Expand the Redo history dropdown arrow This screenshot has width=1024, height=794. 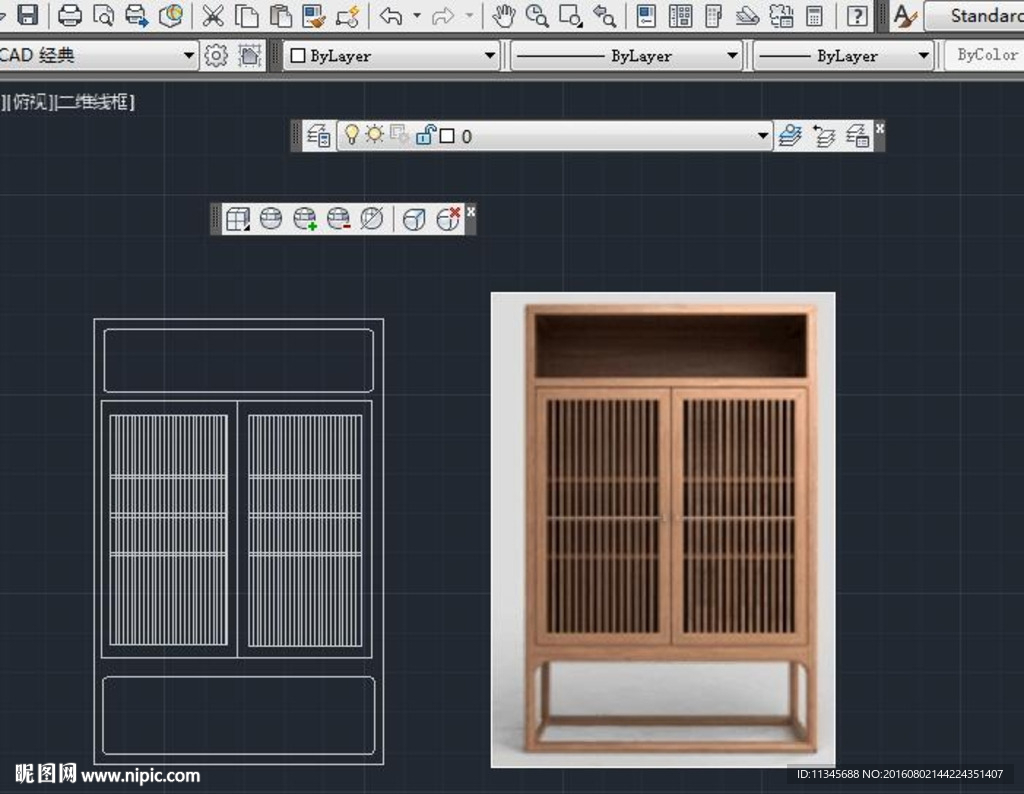(469, 14)
